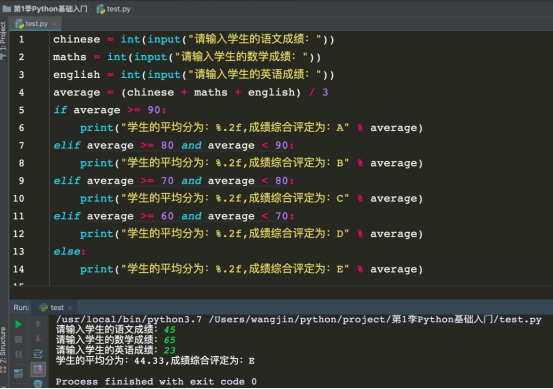Click the print statement for grade A

point(251,128)
